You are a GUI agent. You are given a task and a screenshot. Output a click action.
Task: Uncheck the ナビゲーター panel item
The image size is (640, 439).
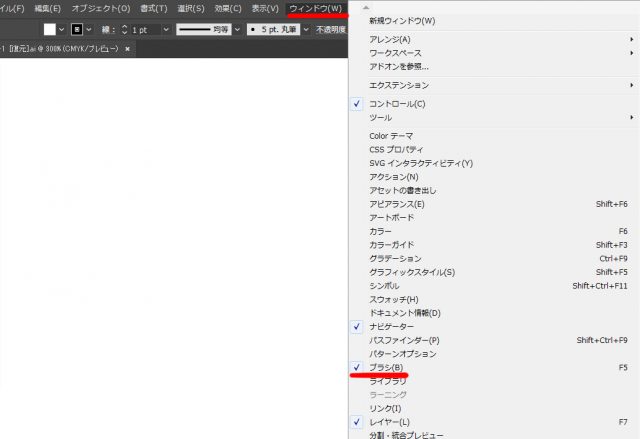[x=391, y=326]
